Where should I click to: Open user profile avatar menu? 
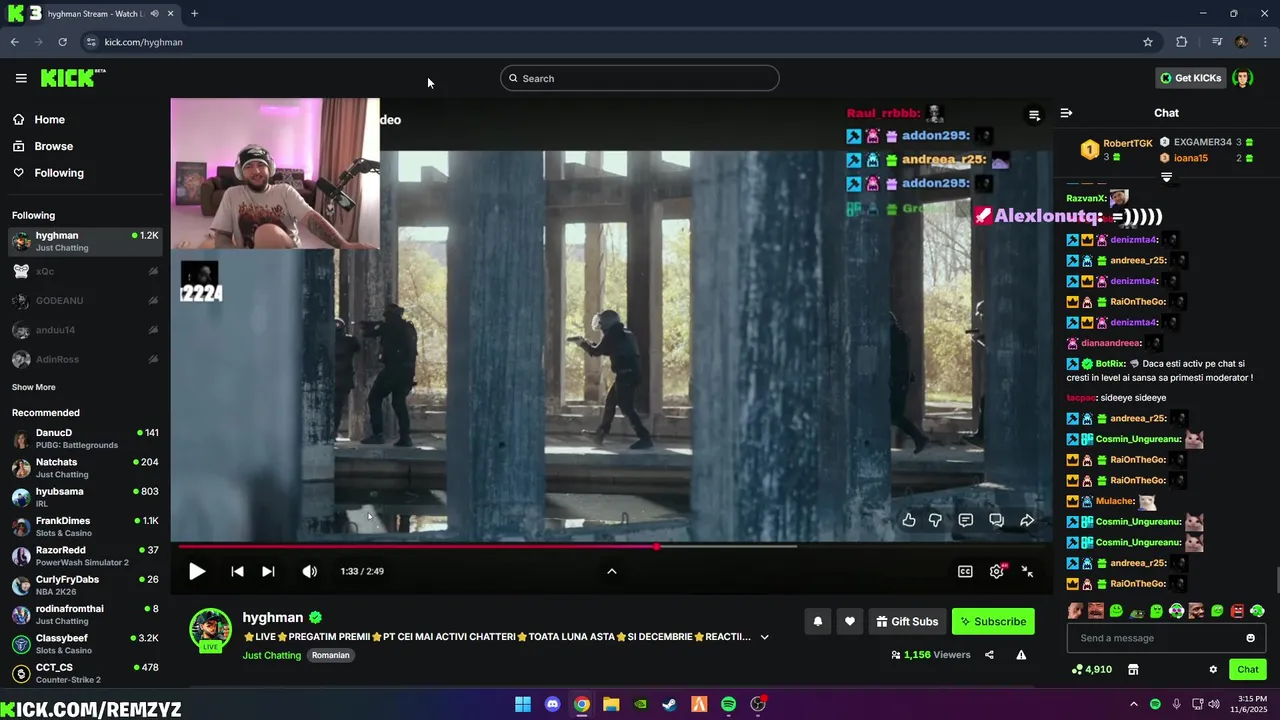click(1243, 78)
